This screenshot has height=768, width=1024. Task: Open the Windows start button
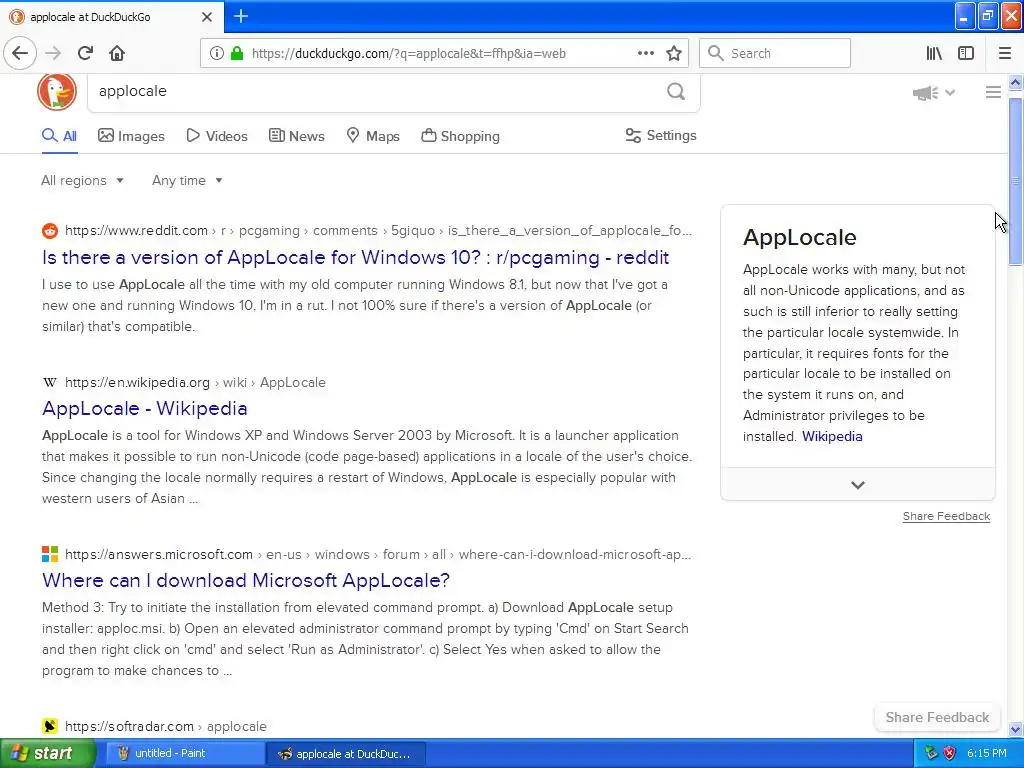tap(48, 754)
